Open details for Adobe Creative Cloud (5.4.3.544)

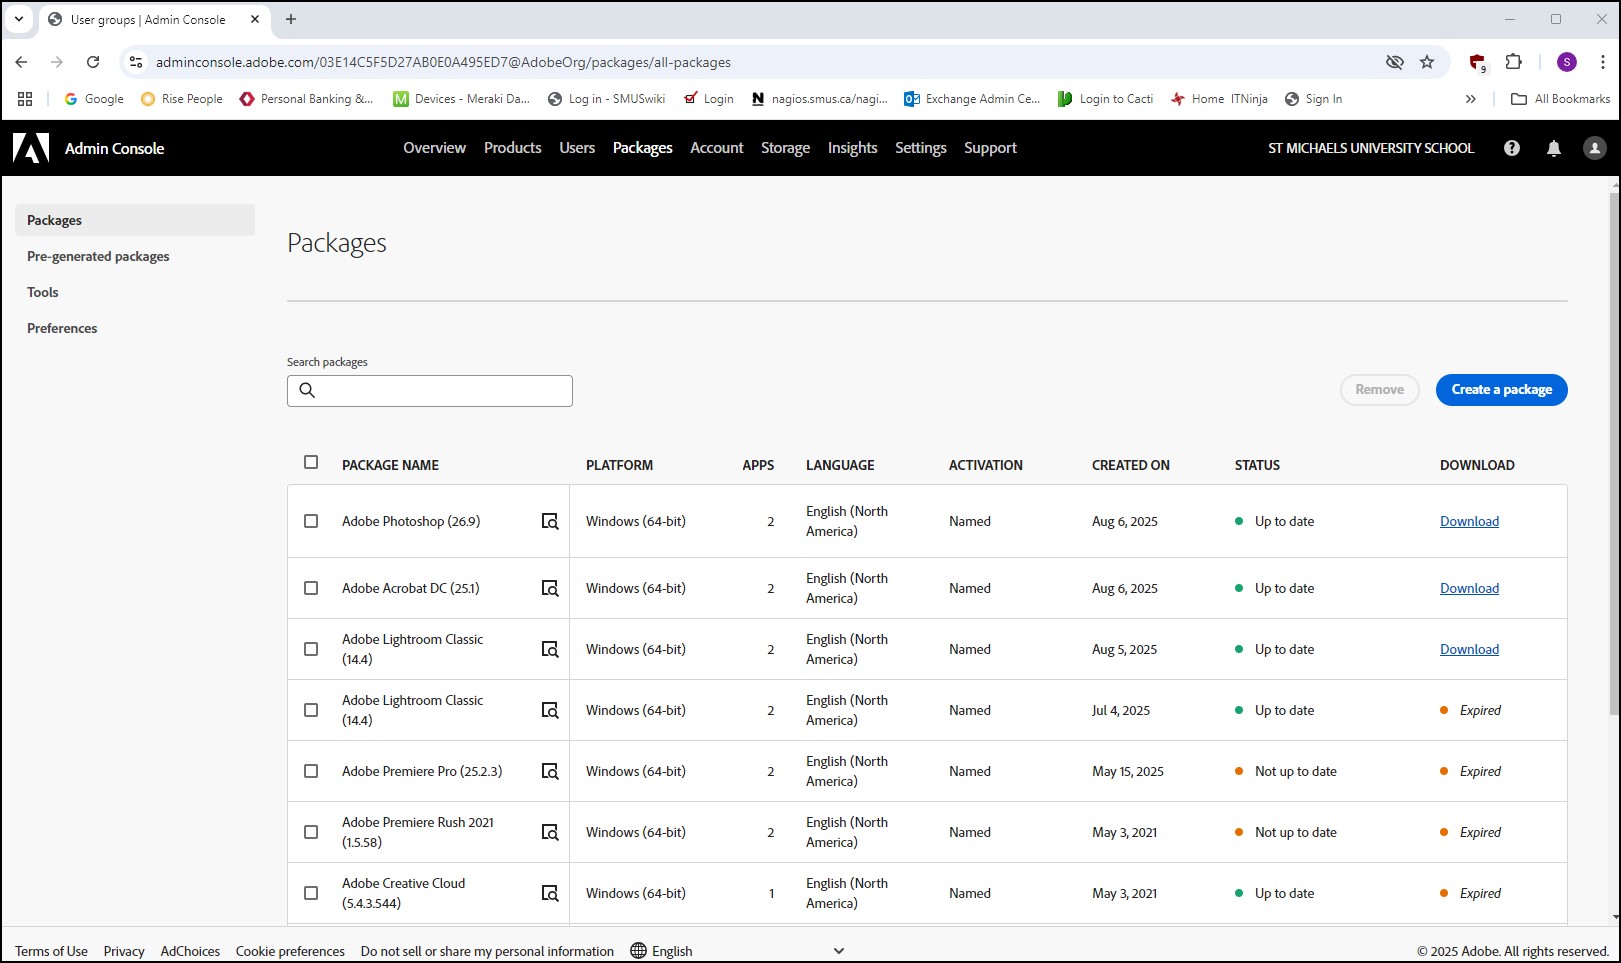(x=550, y=893)
